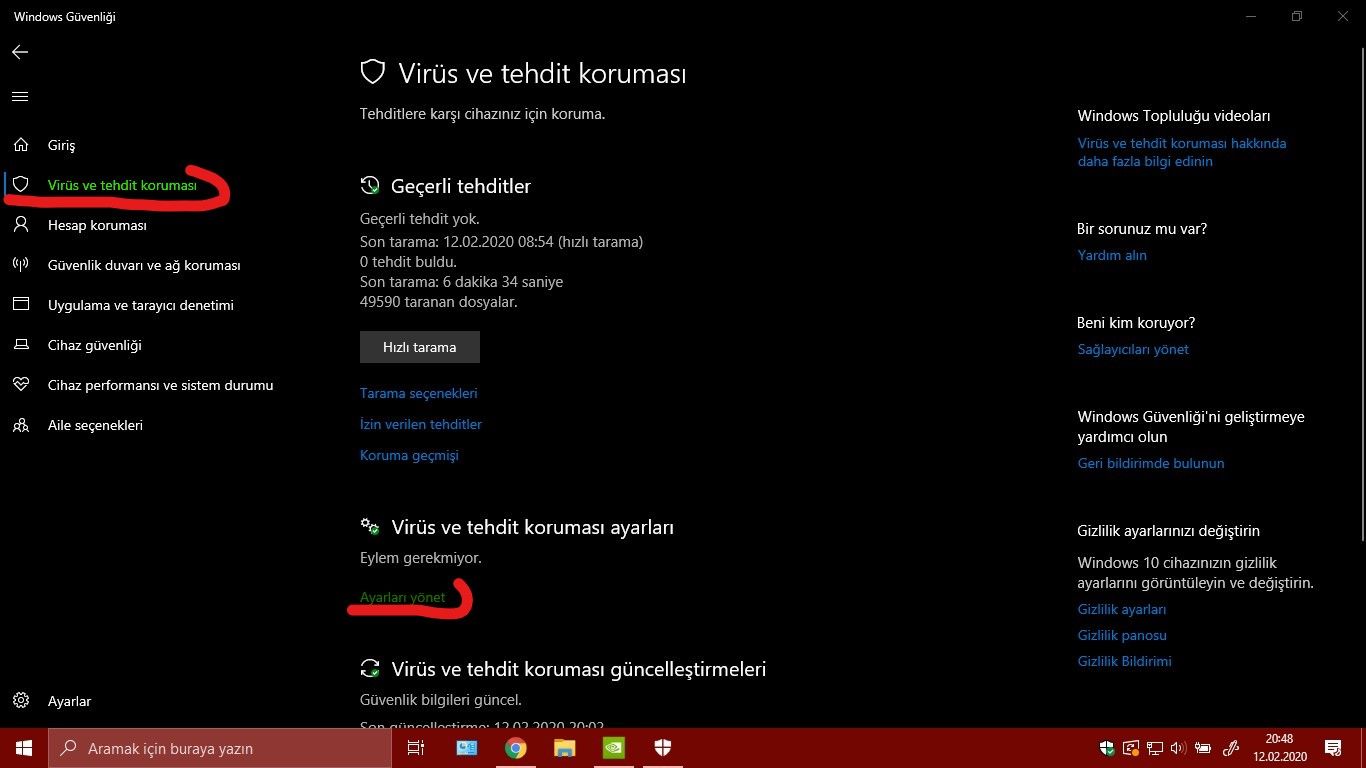Click the tray shield with green checkmark
Image resolution: width=1366 pixels, height=768 pixels.
click(x=1107, y=748)
